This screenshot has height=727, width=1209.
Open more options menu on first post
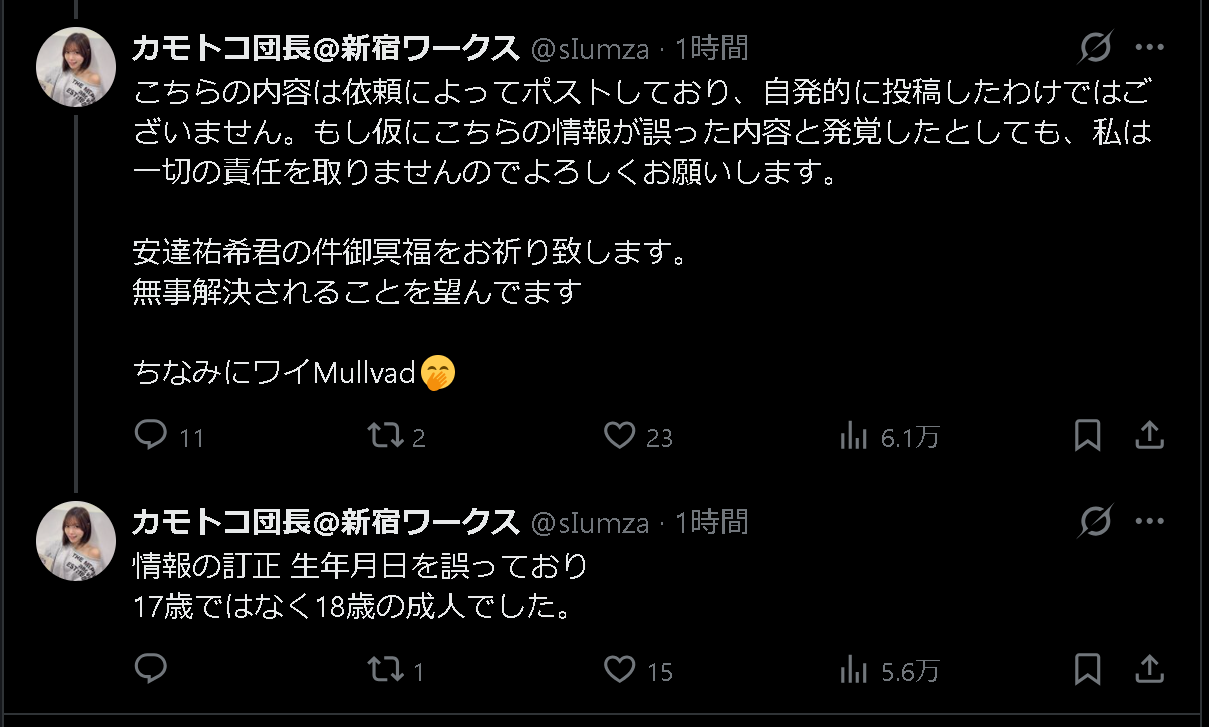pos(1150,48)
